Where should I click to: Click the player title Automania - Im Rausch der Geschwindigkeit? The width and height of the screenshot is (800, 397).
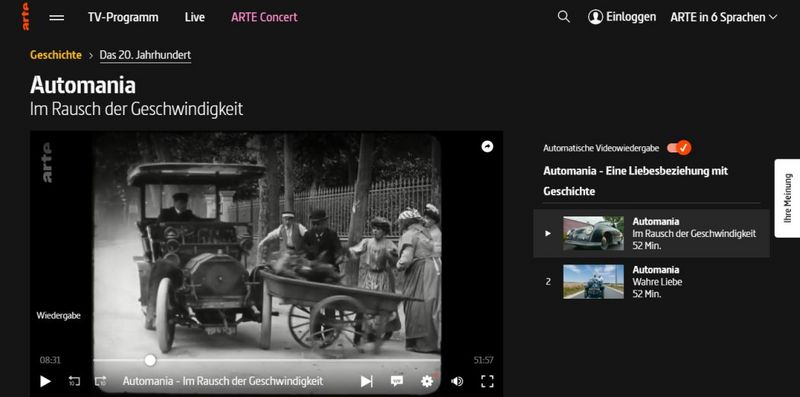pos(223,381)
